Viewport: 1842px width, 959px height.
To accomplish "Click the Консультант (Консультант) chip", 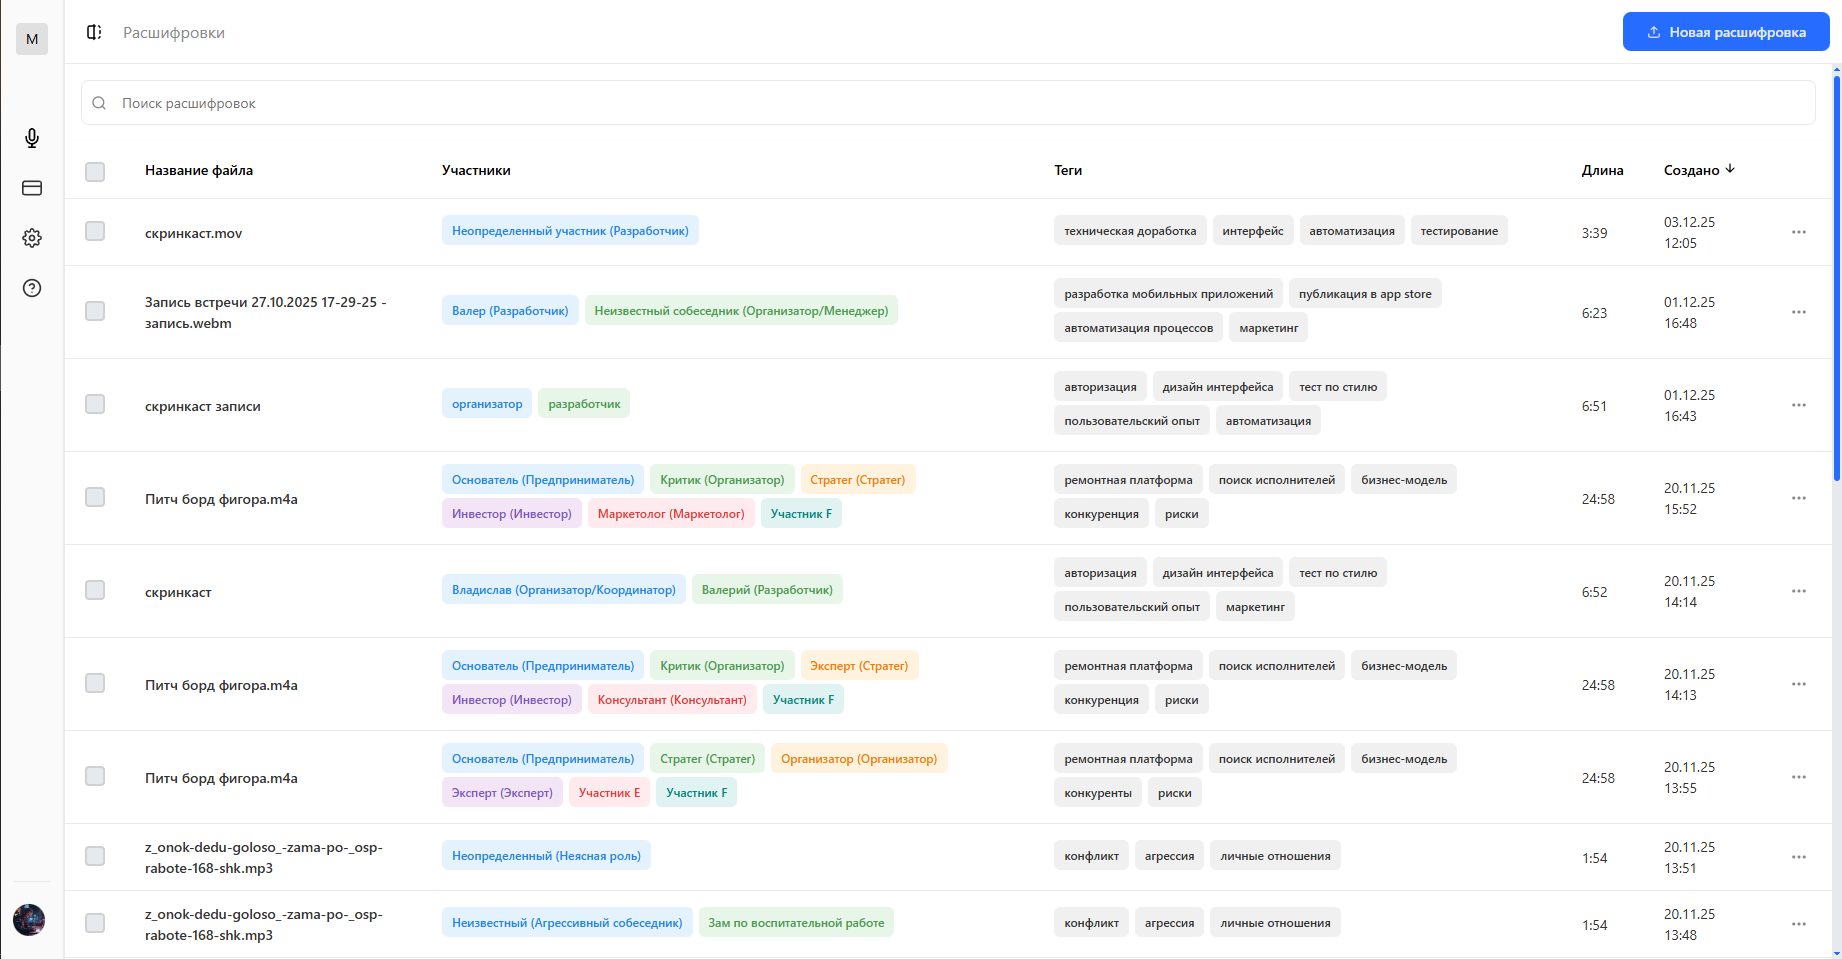I will [x=672, y=700].
